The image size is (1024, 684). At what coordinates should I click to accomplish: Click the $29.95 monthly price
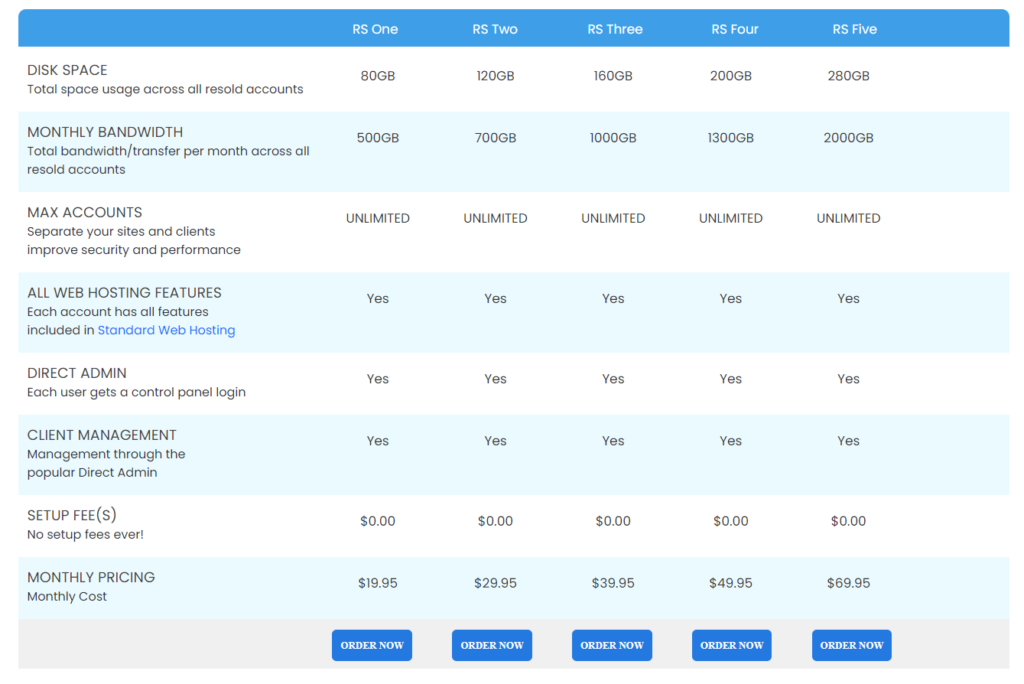click(495, 583)
